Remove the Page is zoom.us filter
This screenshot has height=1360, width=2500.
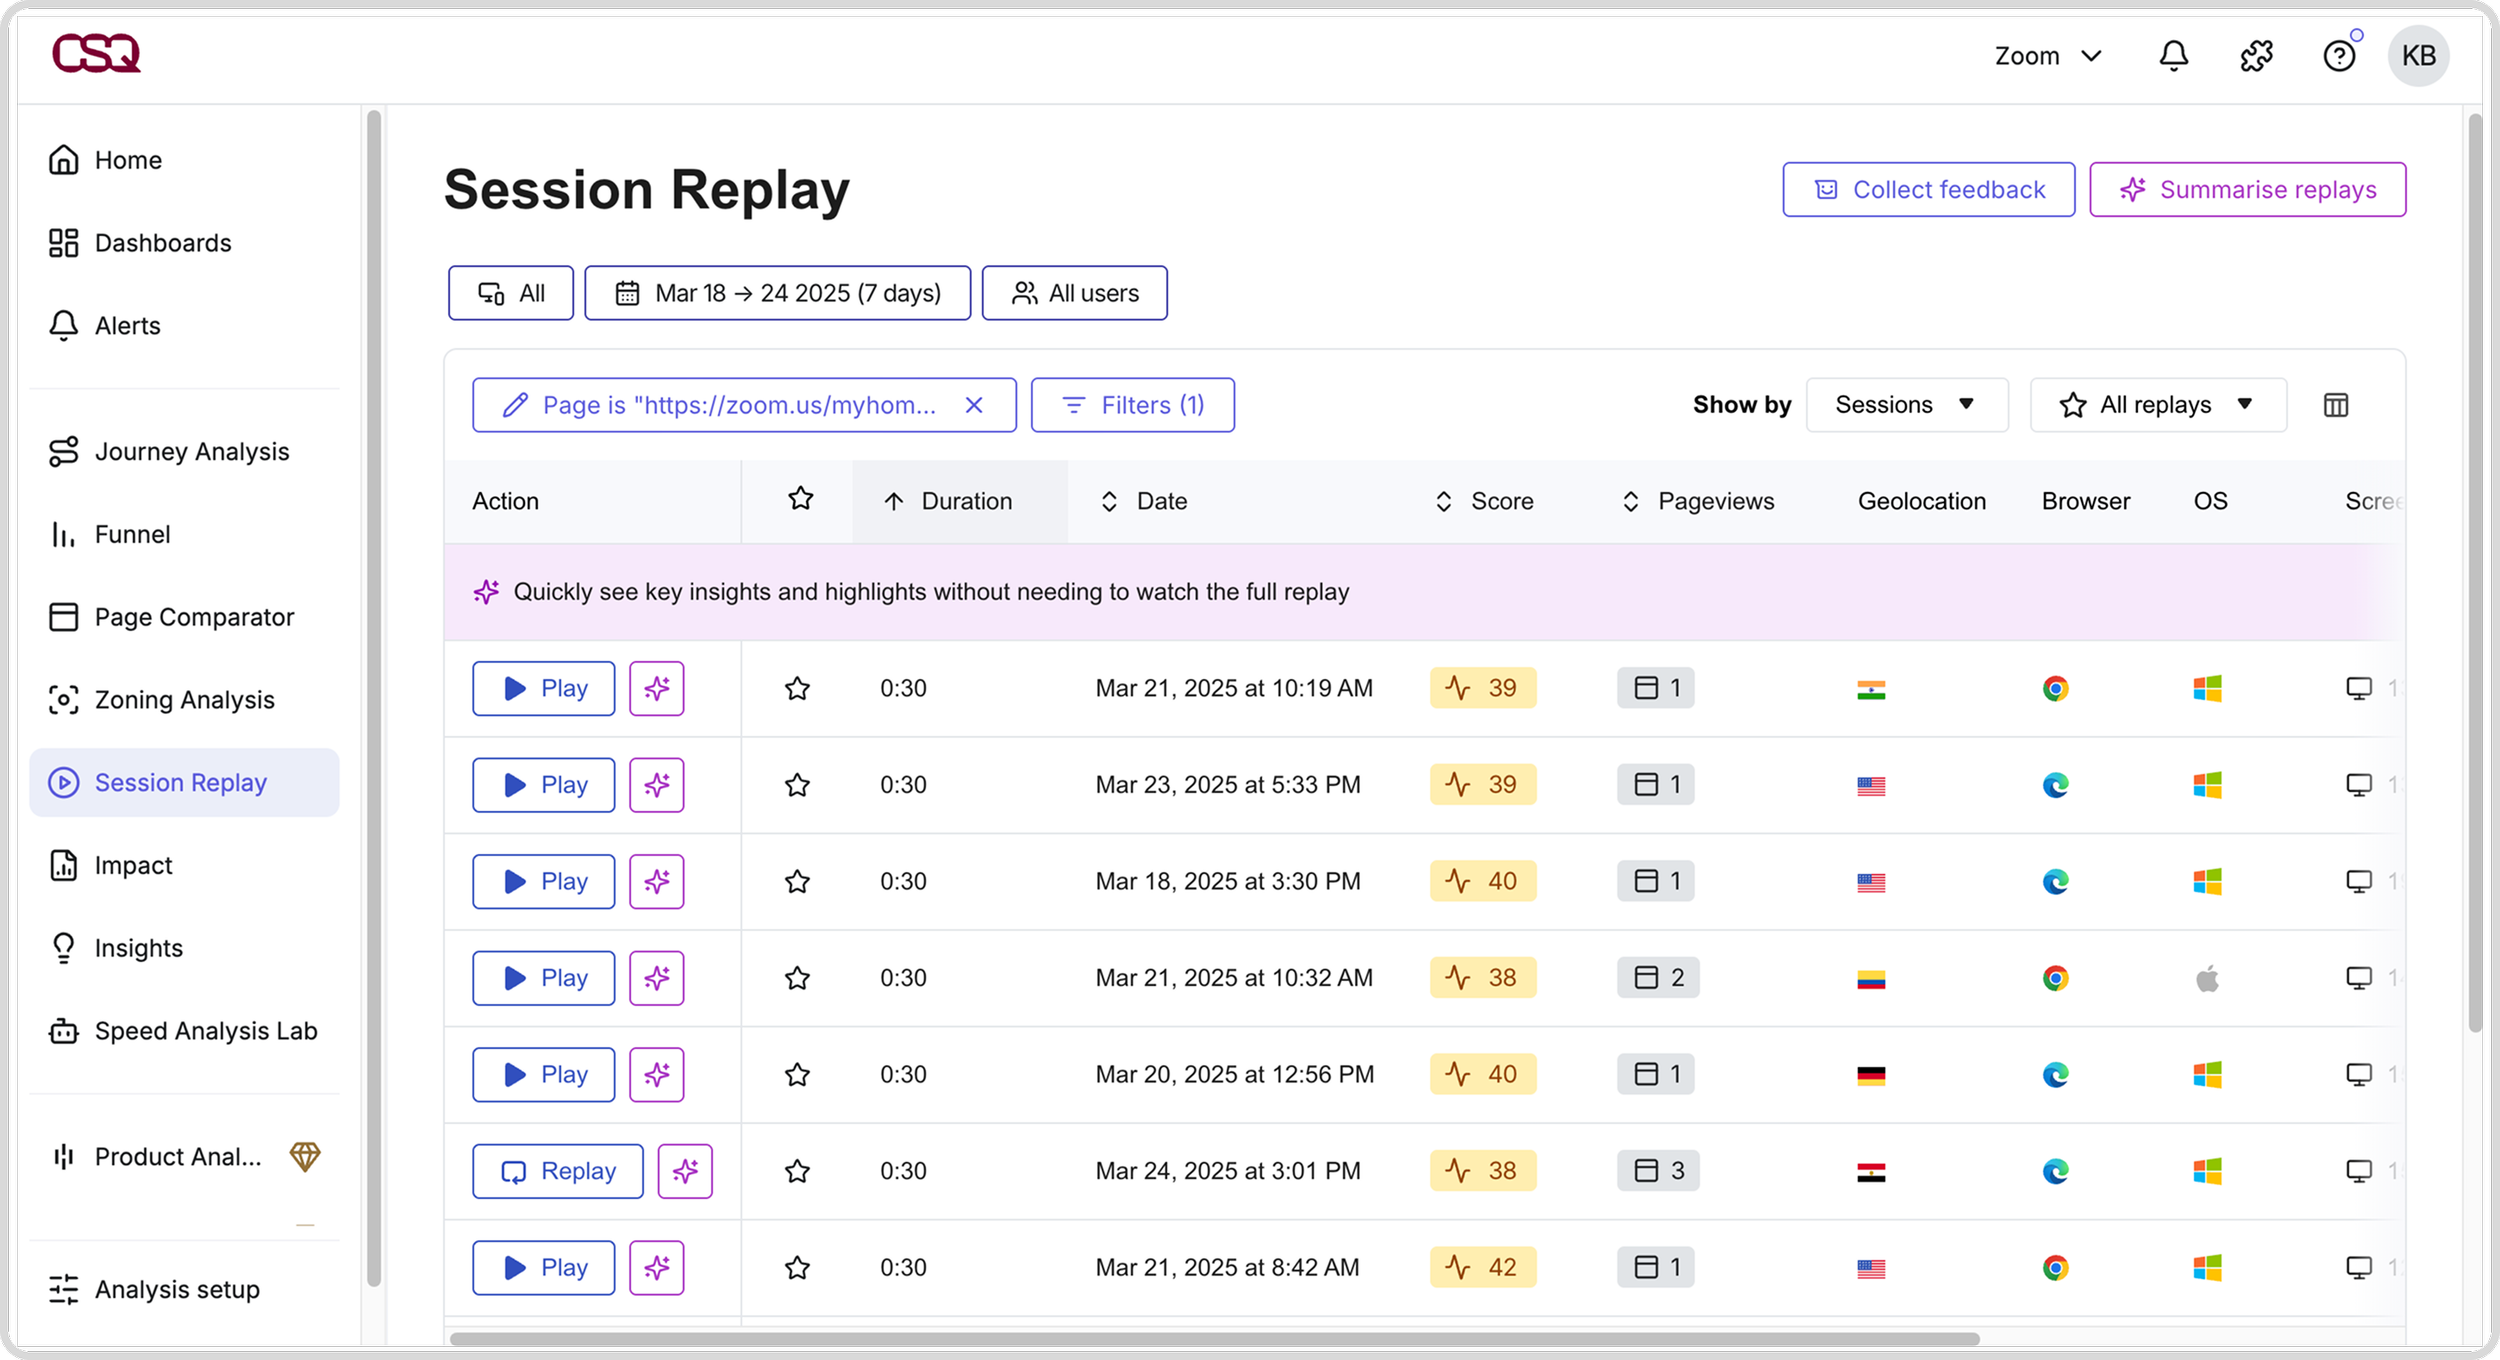point(974,405)
